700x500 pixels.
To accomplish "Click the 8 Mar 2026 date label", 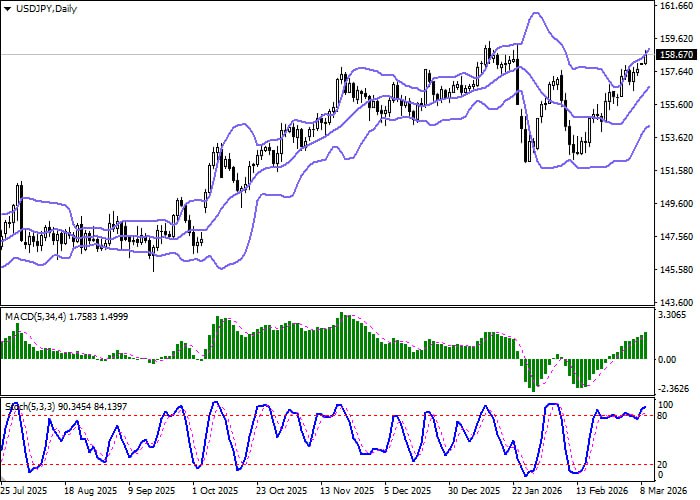I will pos(657,492).
